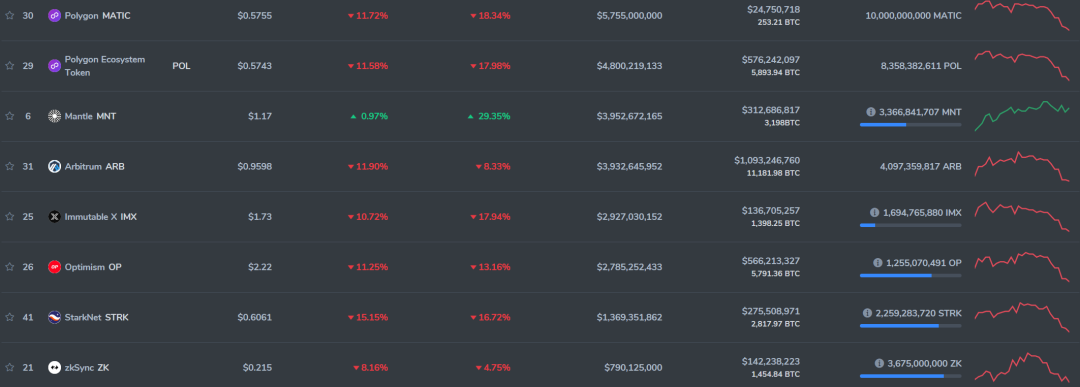Click POL volume $576,242,097
The width and height of the screenshot is (1080, 387).
771,59
